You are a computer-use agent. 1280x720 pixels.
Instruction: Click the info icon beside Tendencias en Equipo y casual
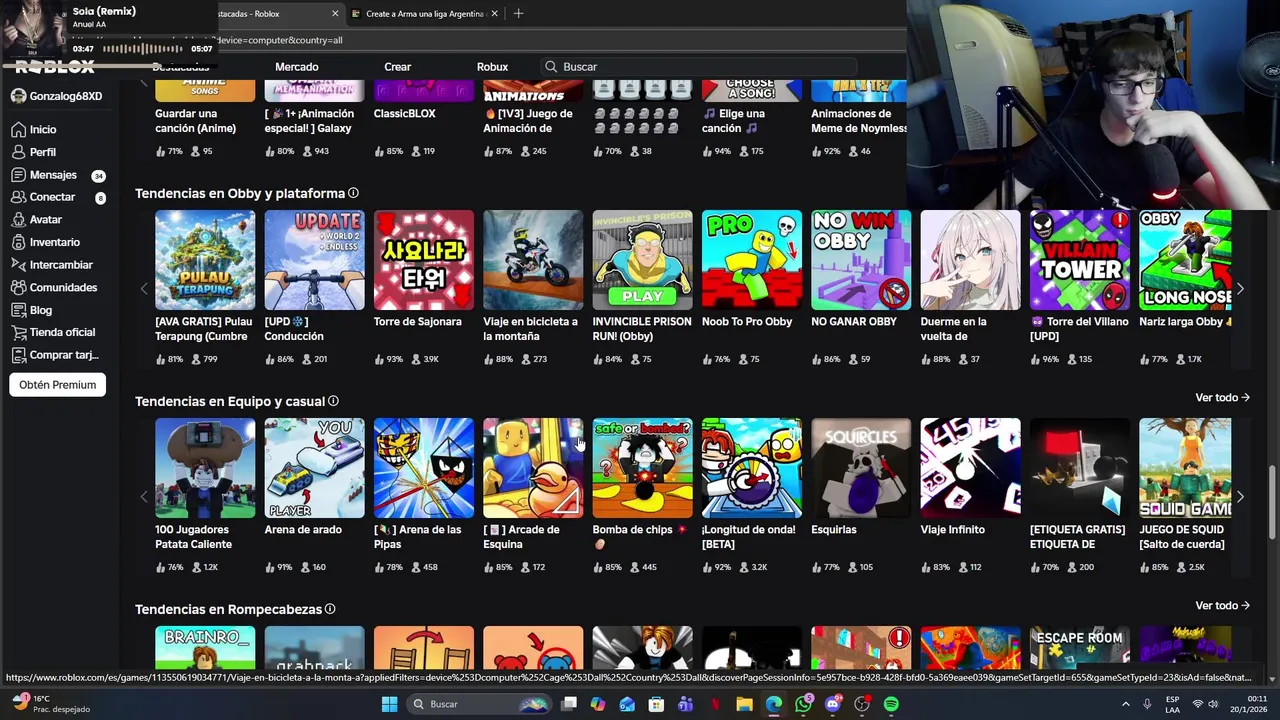[x=333, y=401]
